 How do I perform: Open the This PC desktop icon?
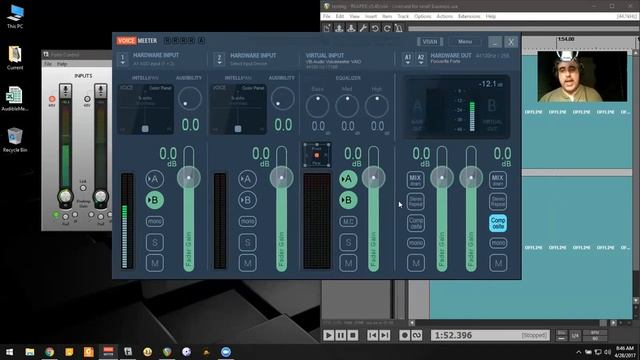[15, 16]
